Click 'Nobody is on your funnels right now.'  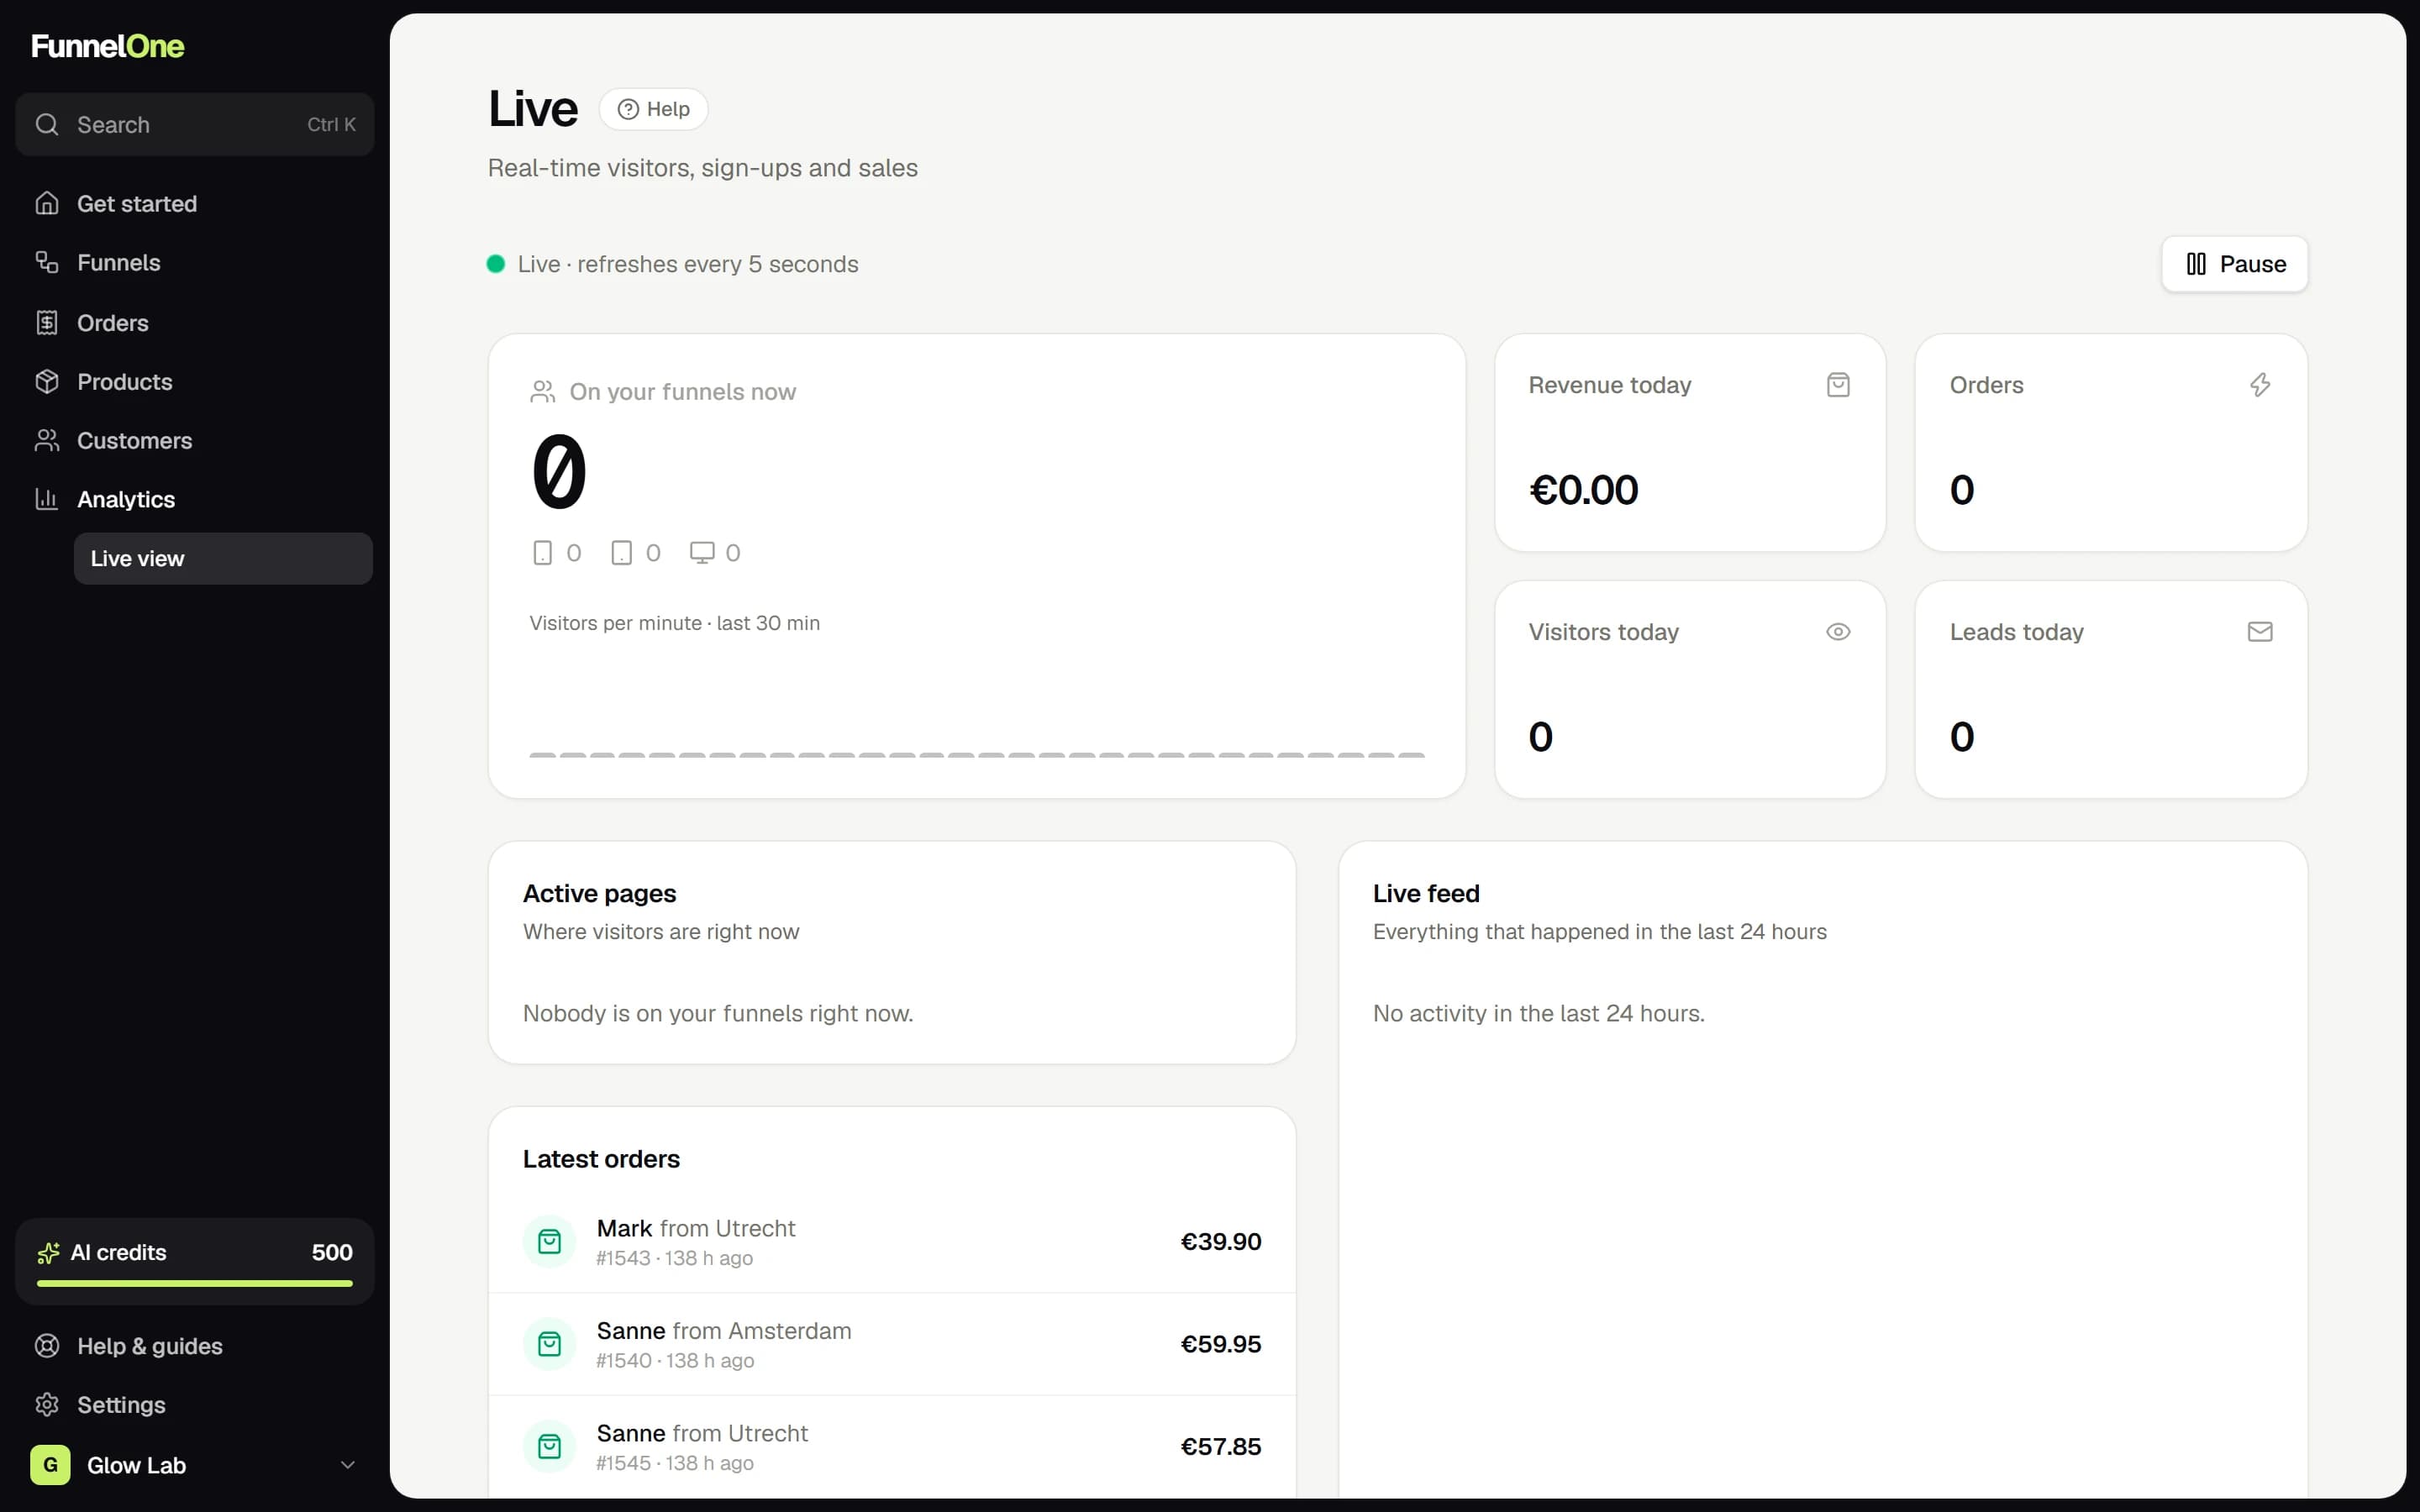(718, 1013)
